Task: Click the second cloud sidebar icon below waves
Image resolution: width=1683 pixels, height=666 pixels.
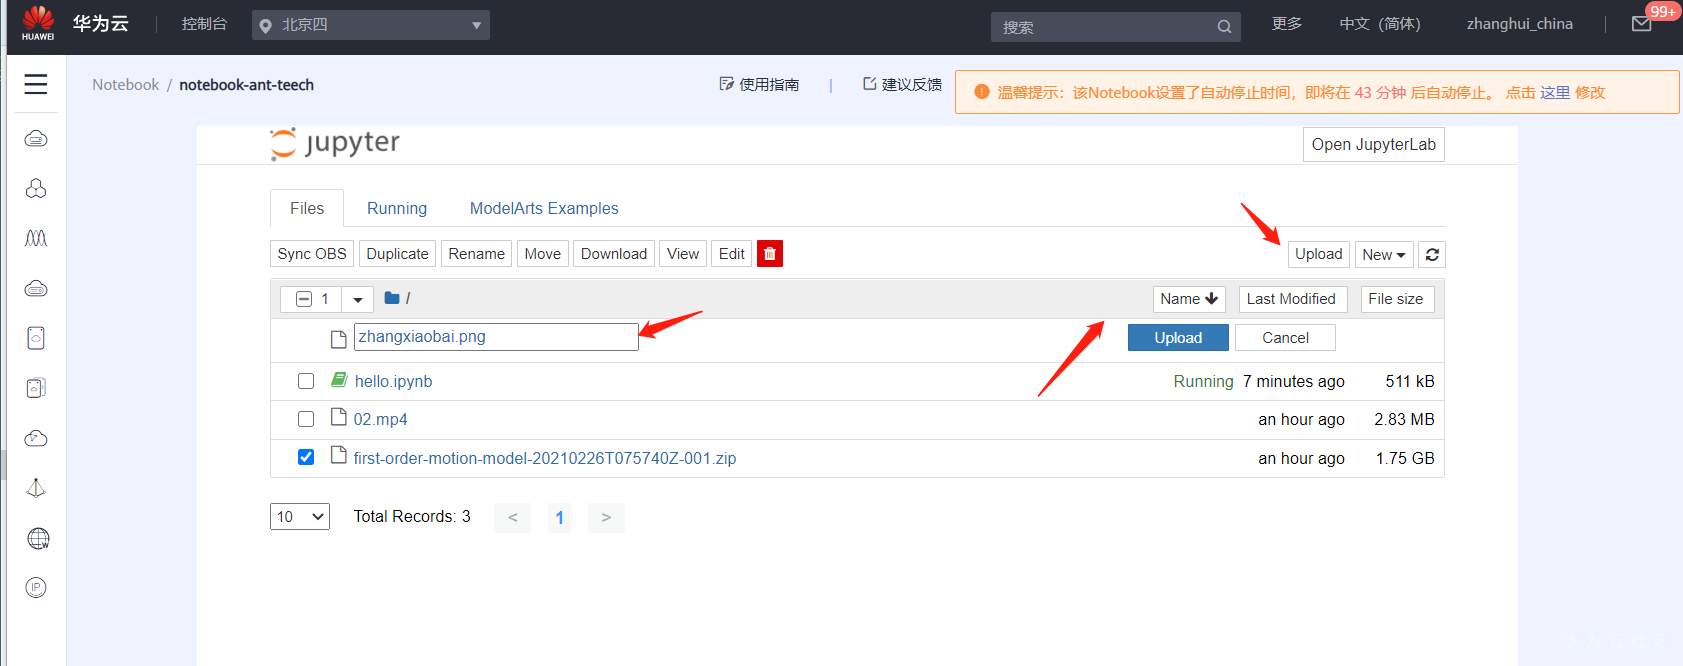Action: (x=36, y=289)
